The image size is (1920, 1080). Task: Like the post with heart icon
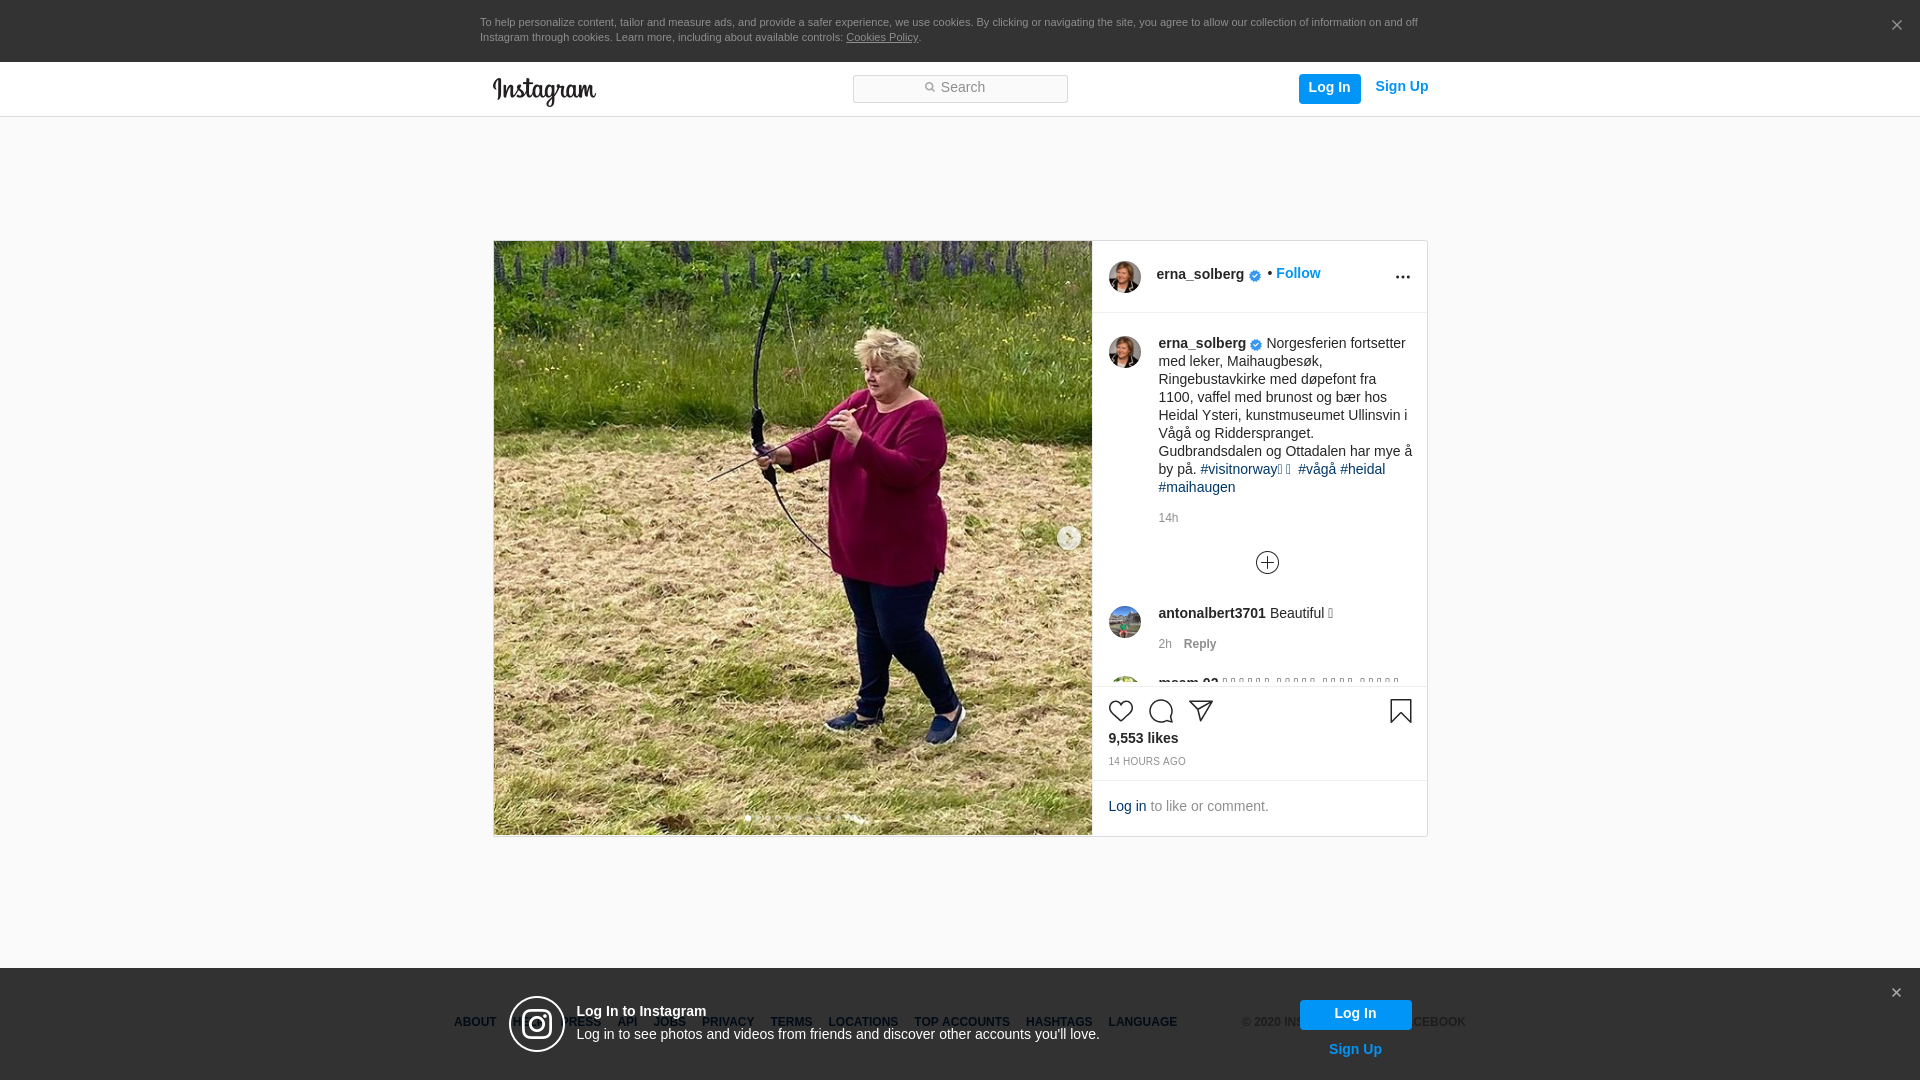pyautogui.click(x=1121, y=711)
